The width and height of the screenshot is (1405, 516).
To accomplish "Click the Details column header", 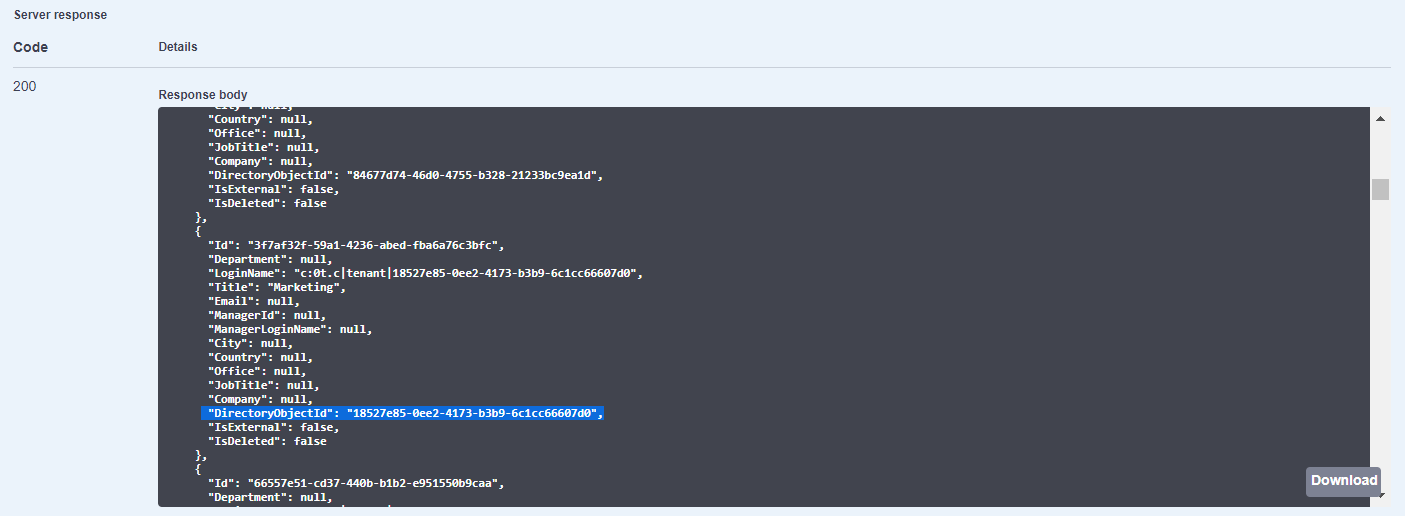I will tap(178, 47).
